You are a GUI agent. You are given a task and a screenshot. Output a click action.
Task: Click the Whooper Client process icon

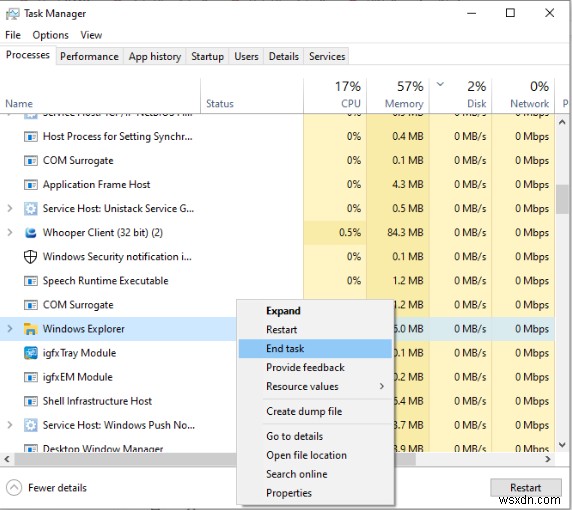pyautogui.click(x=31, y=233)
